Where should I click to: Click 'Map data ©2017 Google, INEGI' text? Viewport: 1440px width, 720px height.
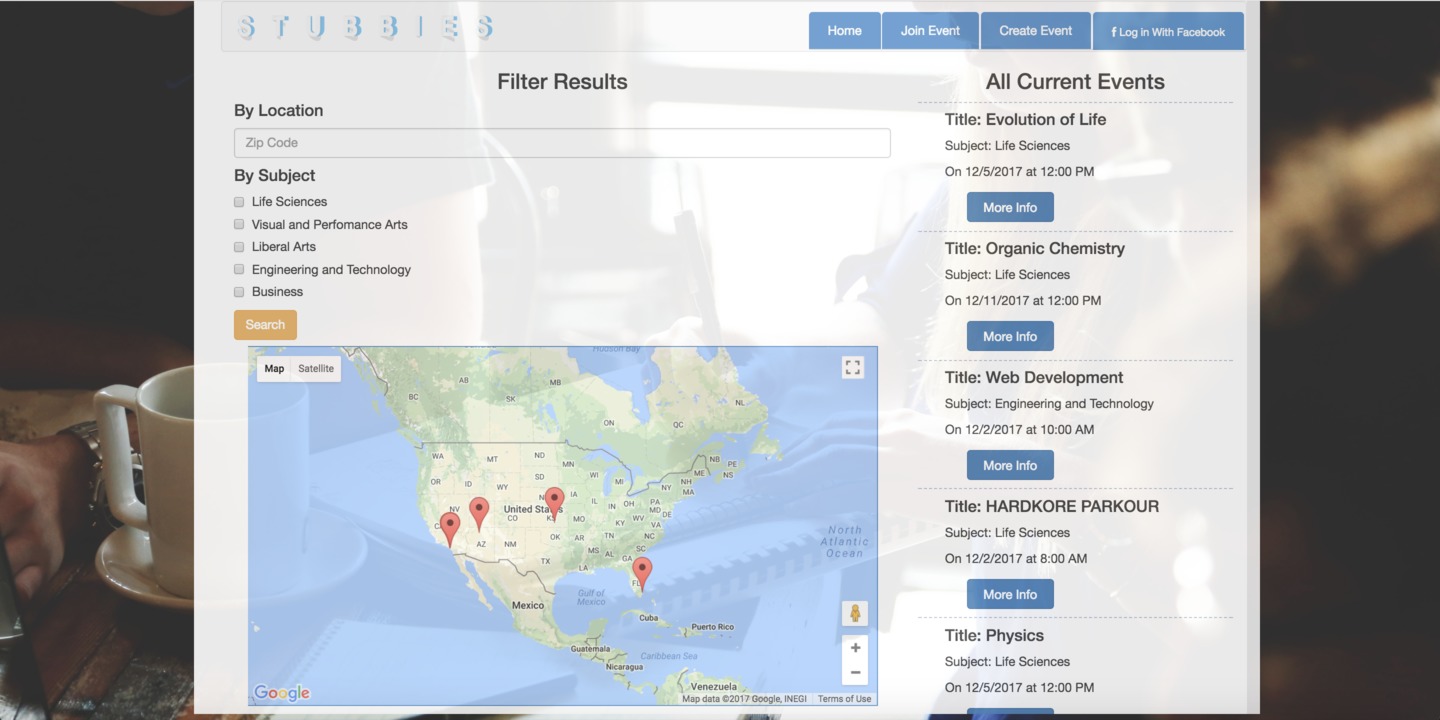coord(746,699)
